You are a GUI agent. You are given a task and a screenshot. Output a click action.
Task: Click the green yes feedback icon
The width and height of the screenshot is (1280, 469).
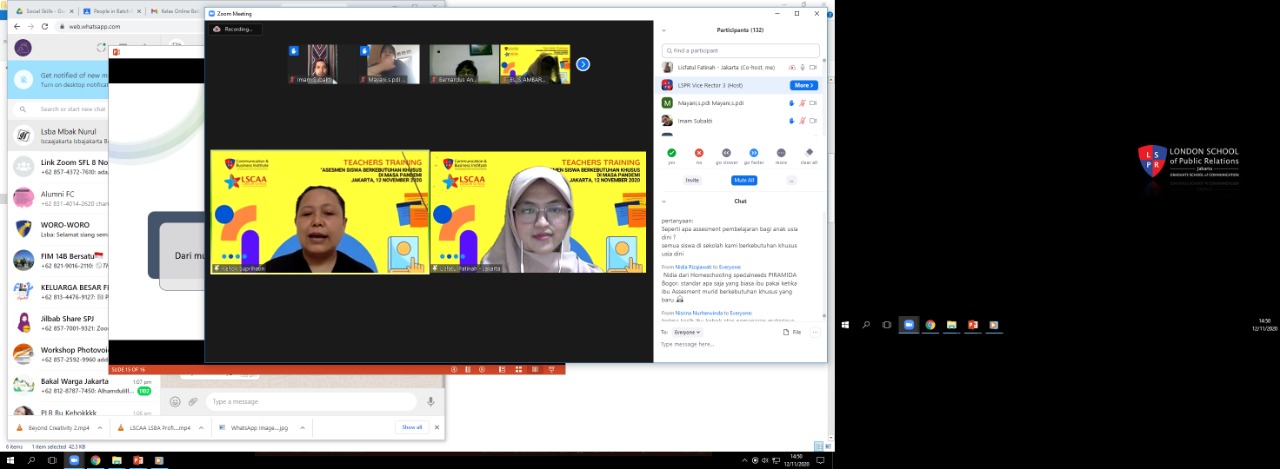click(671, 153)
